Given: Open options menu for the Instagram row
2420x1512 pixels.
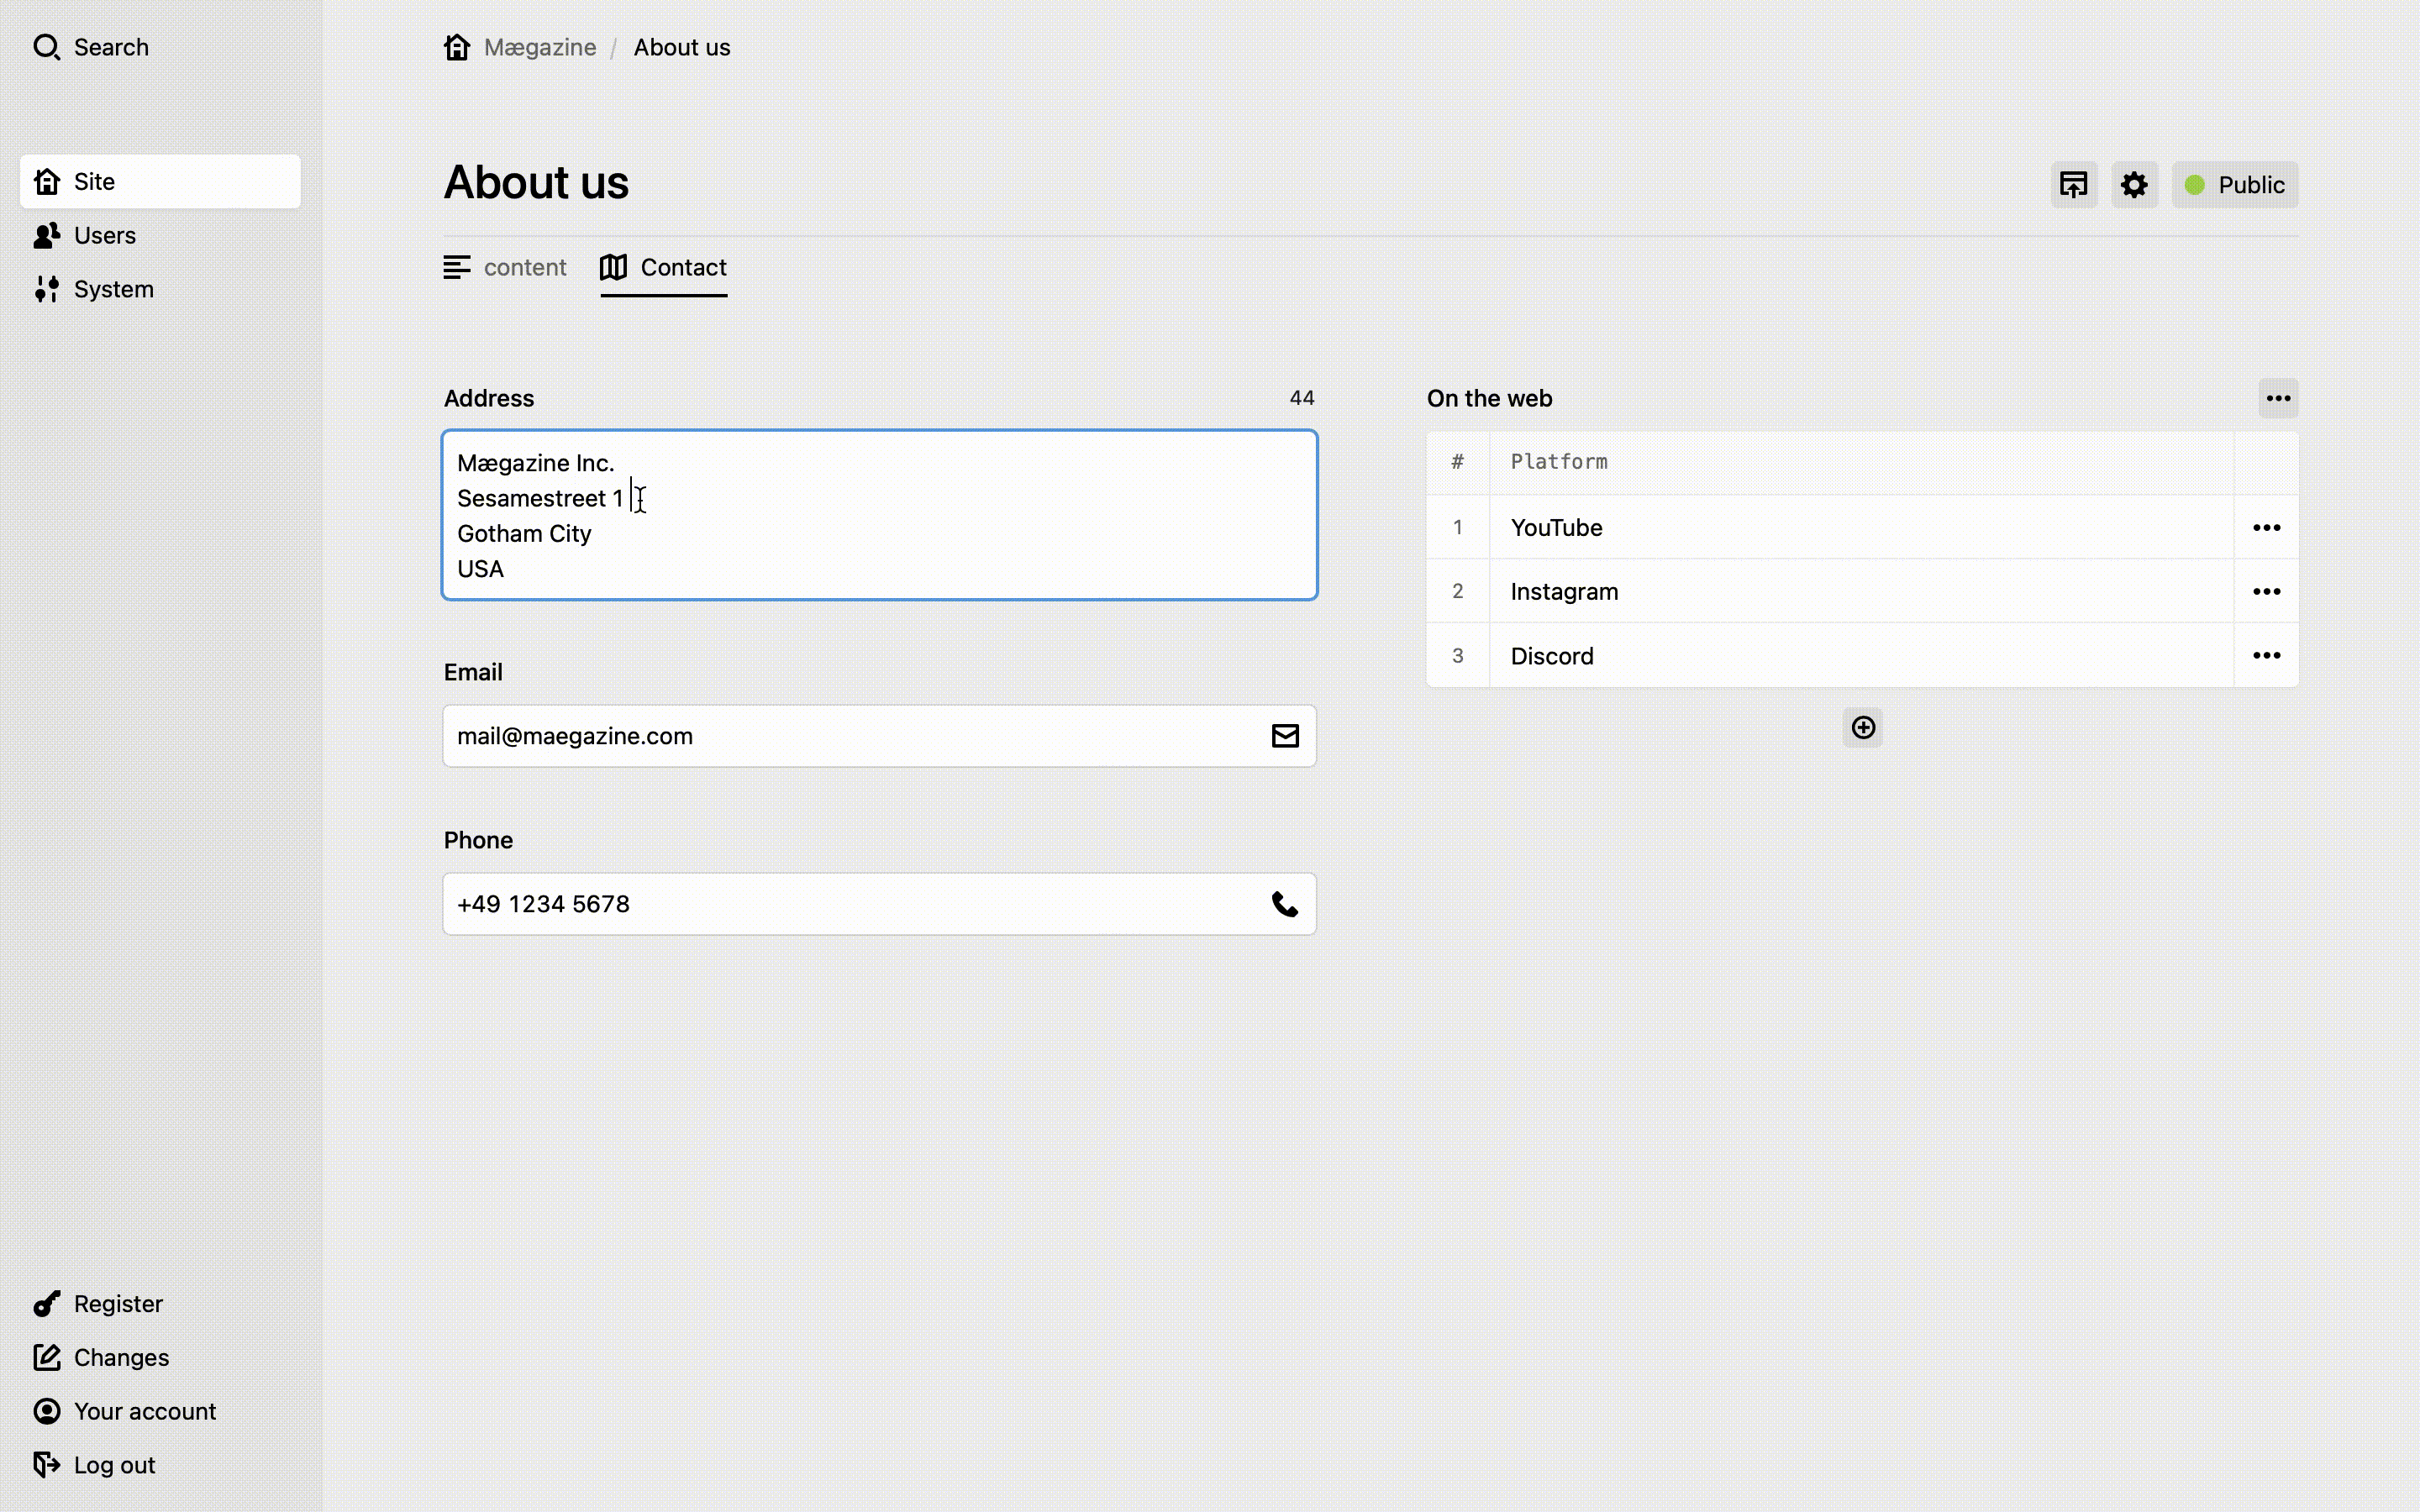Looking at the screenshot, I should (x=2266, y=591).
